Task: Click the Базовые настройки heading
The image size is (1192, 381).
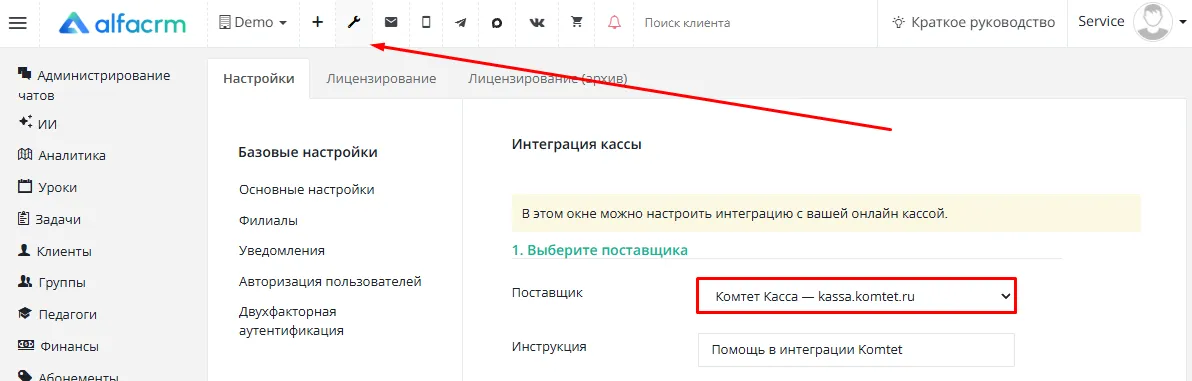Action: click(x=308, y=153)
